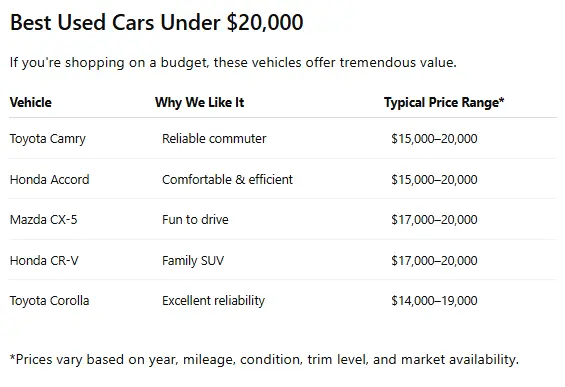The width and height of the screenshot is (565, 387).
Task: Click the prices vary footnote text
Action: [264, 360]
